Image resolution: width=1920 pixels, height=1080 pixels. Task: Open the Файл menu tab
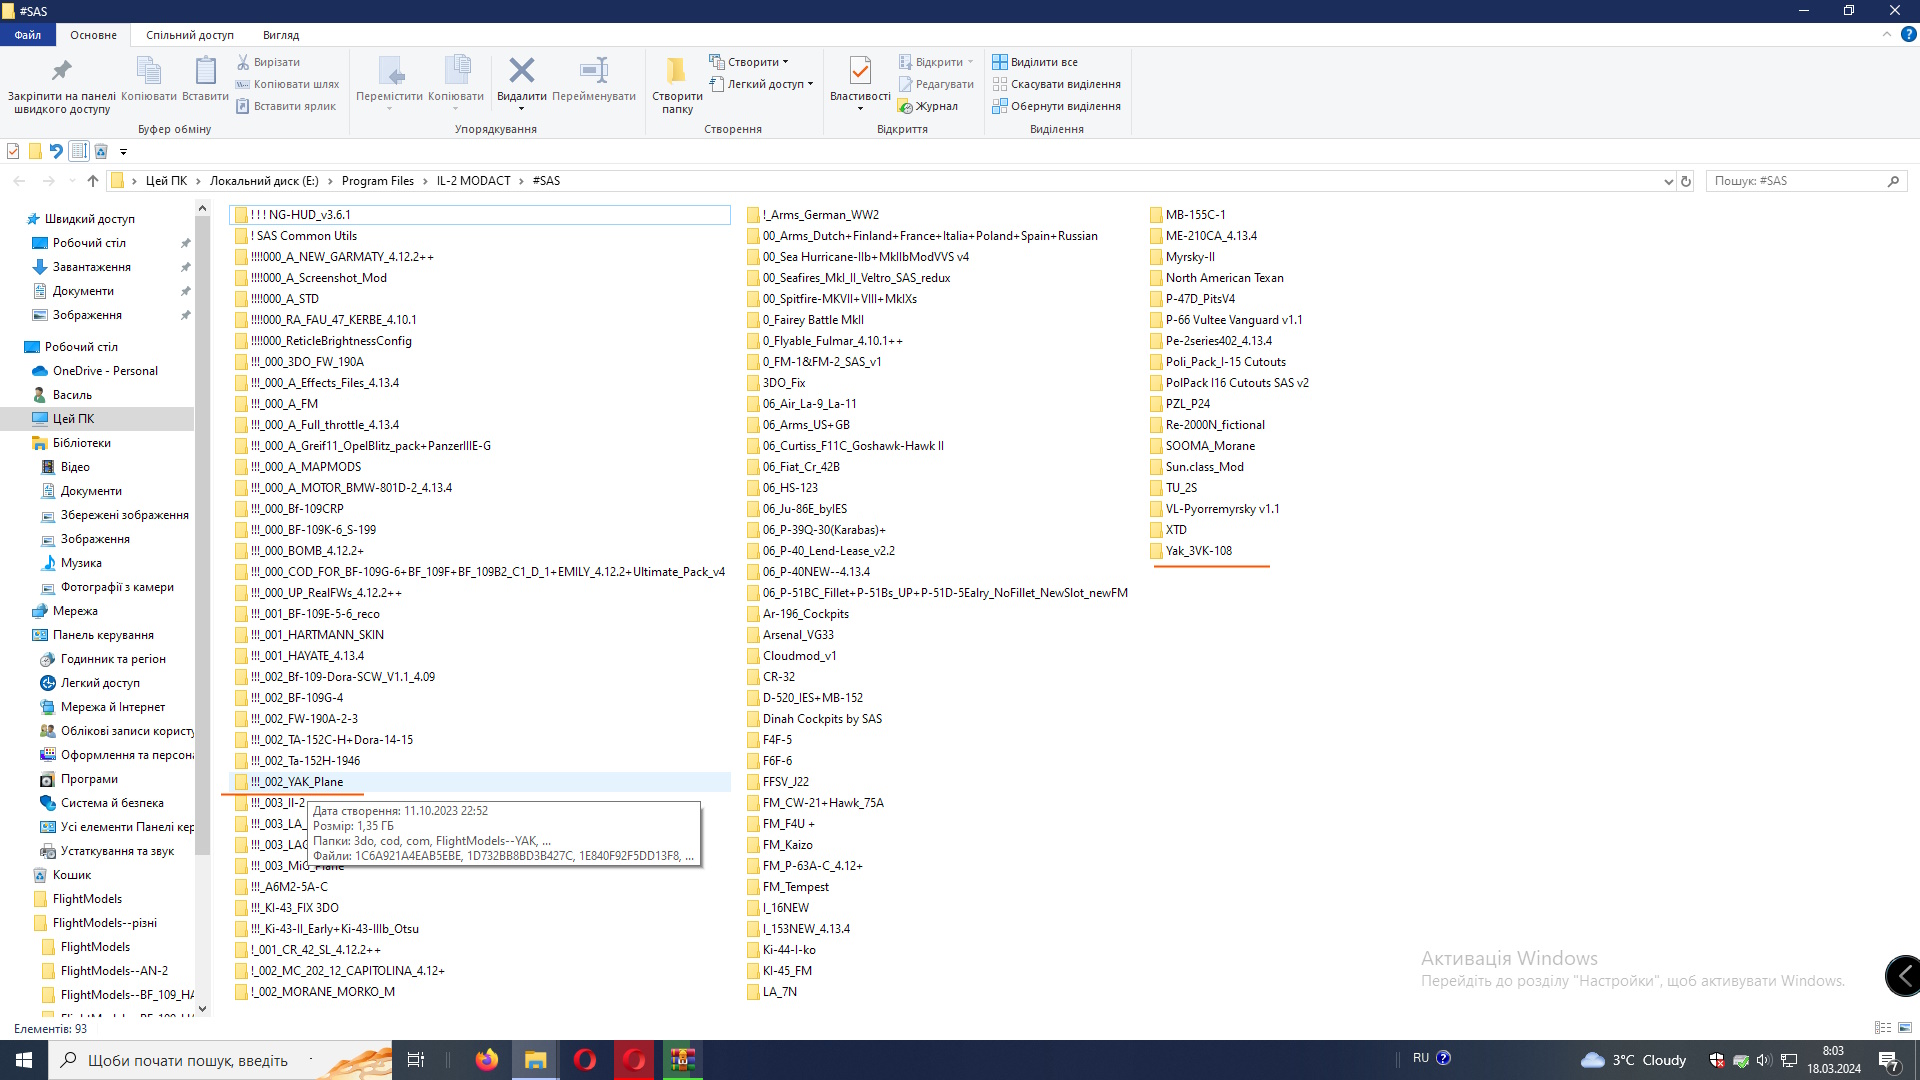coord(28,35)
